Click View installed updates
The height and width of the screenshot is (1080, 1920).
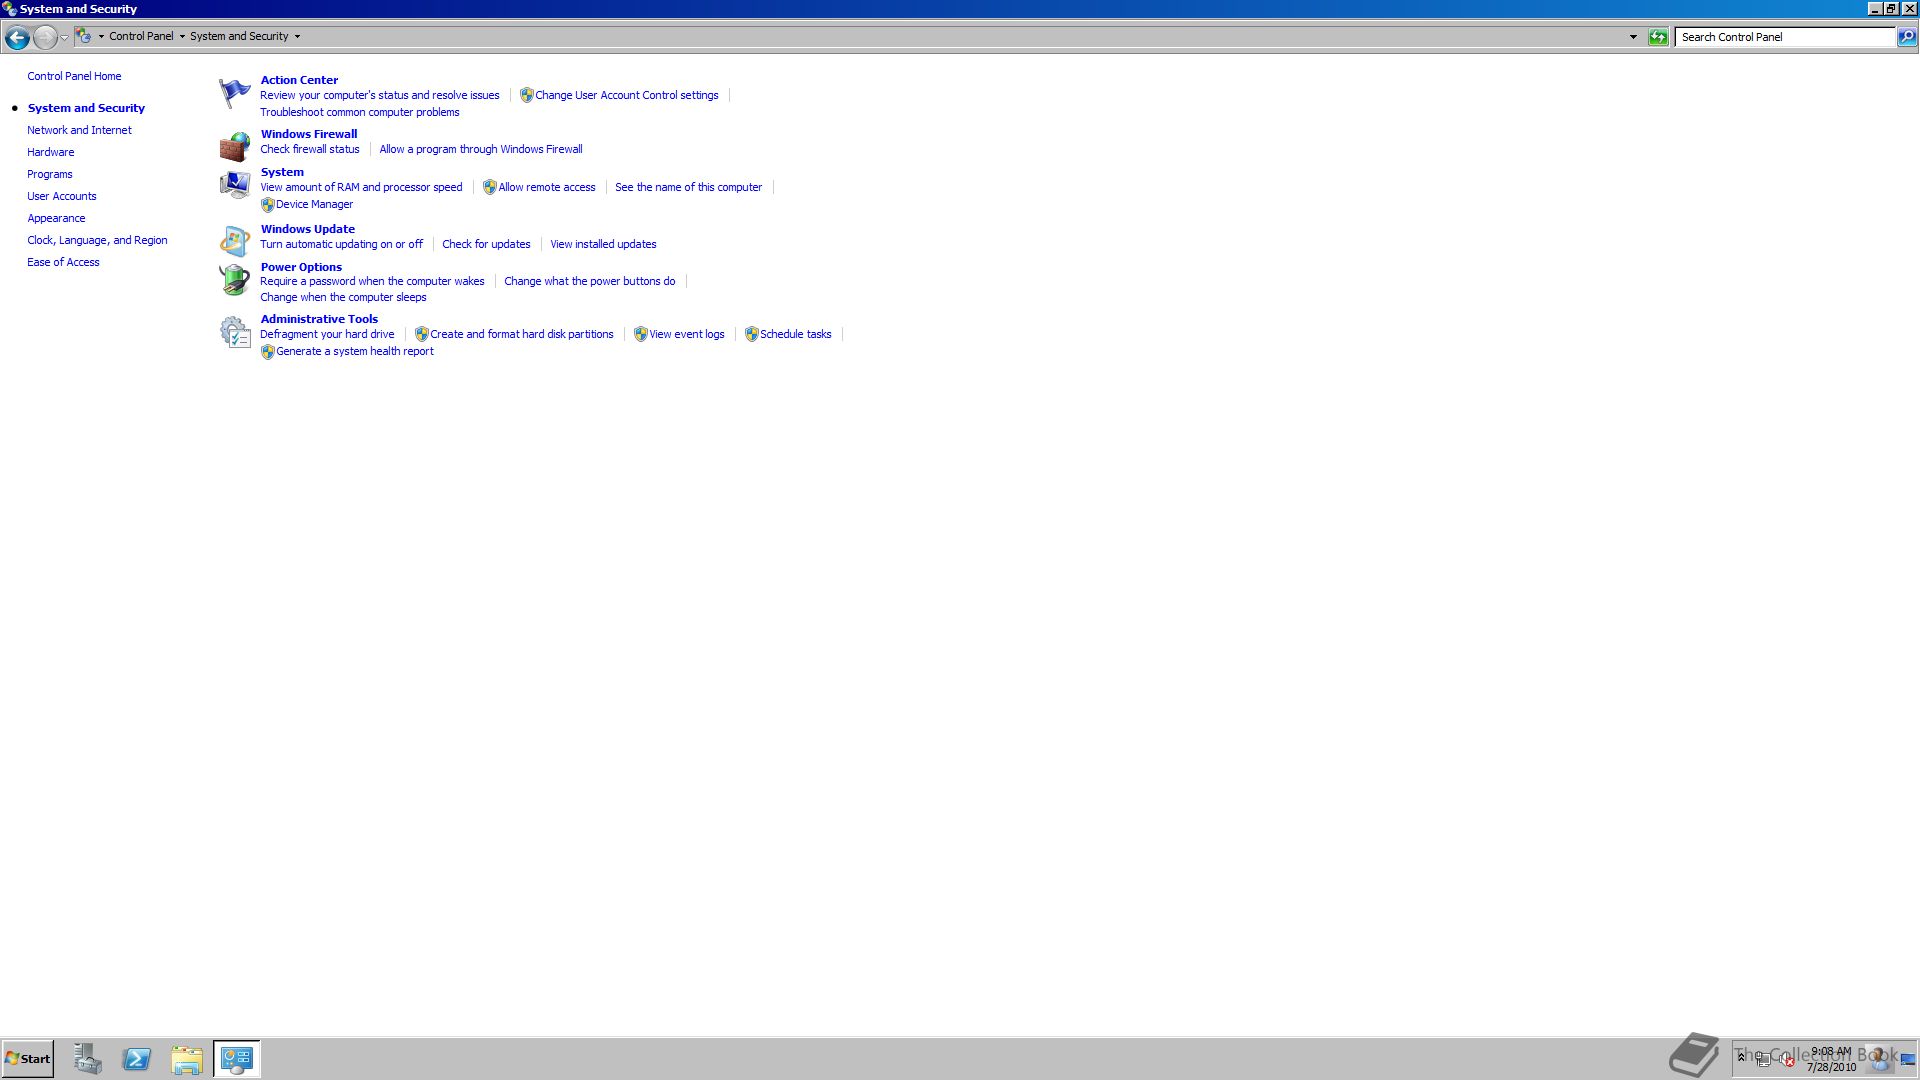pos(603,244)
